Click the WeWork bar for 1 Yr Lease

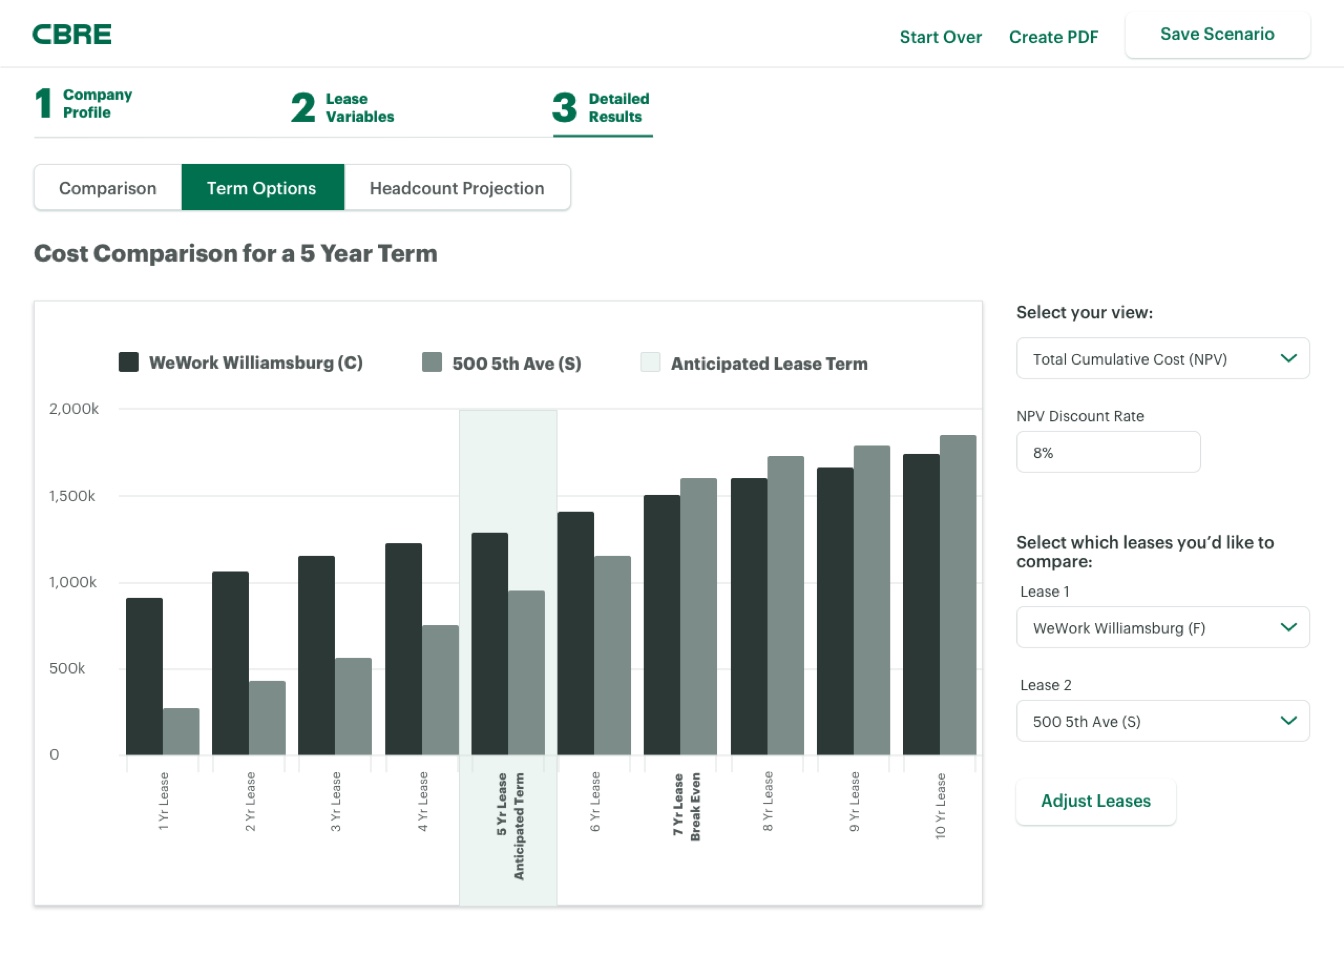(144, 676)
